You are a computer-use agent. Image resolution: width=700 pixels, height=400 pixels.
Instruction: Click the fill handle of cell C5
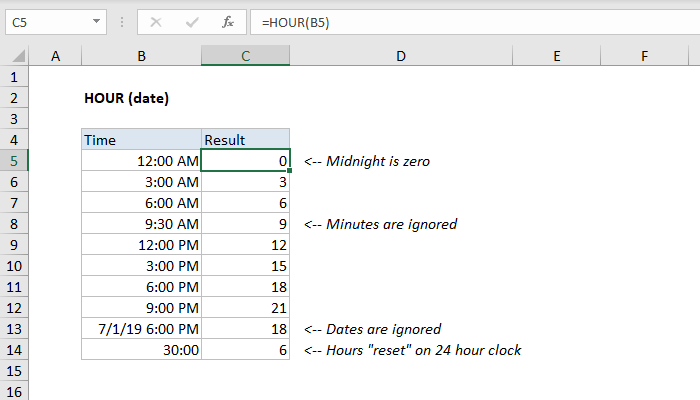point(290,171)
